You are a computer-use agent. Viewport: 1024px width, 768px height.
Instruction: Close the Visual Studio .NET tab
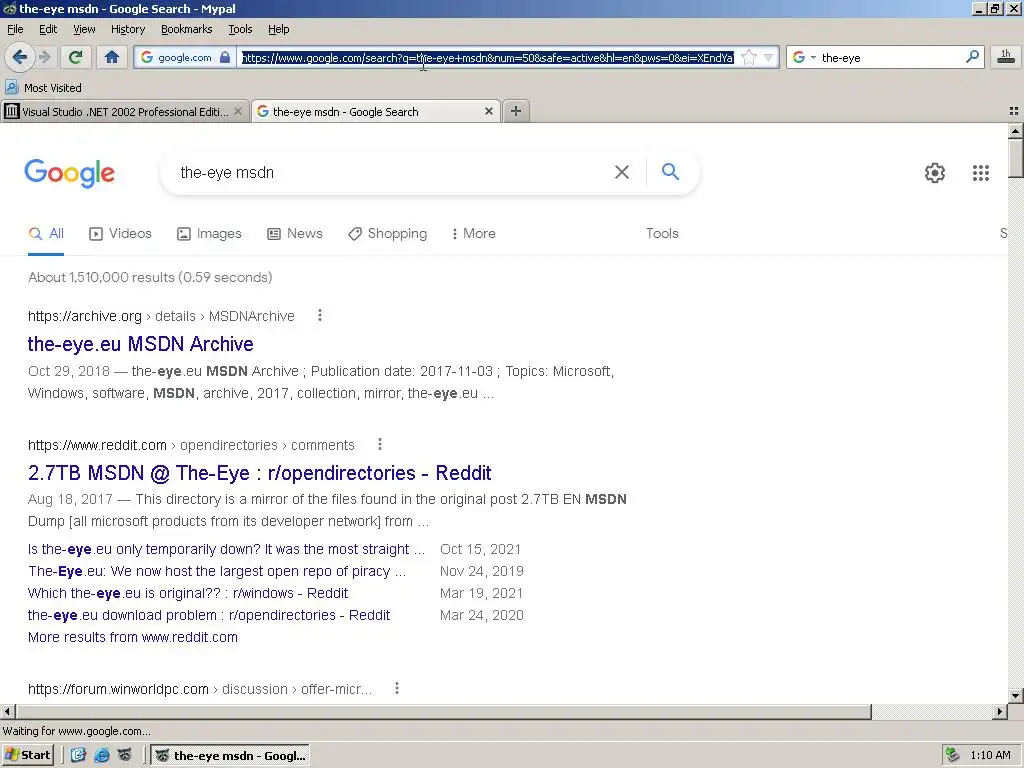tap(238, 112)
